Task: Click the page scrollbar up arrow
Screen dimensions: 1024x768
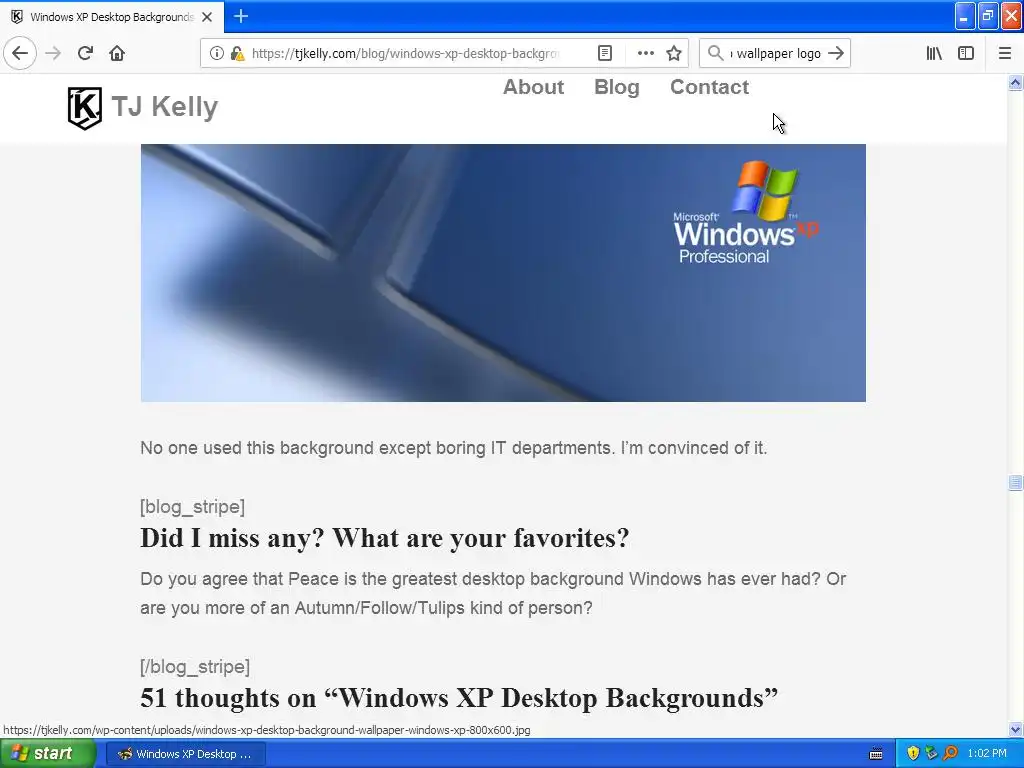Action: coord(1015,83)
